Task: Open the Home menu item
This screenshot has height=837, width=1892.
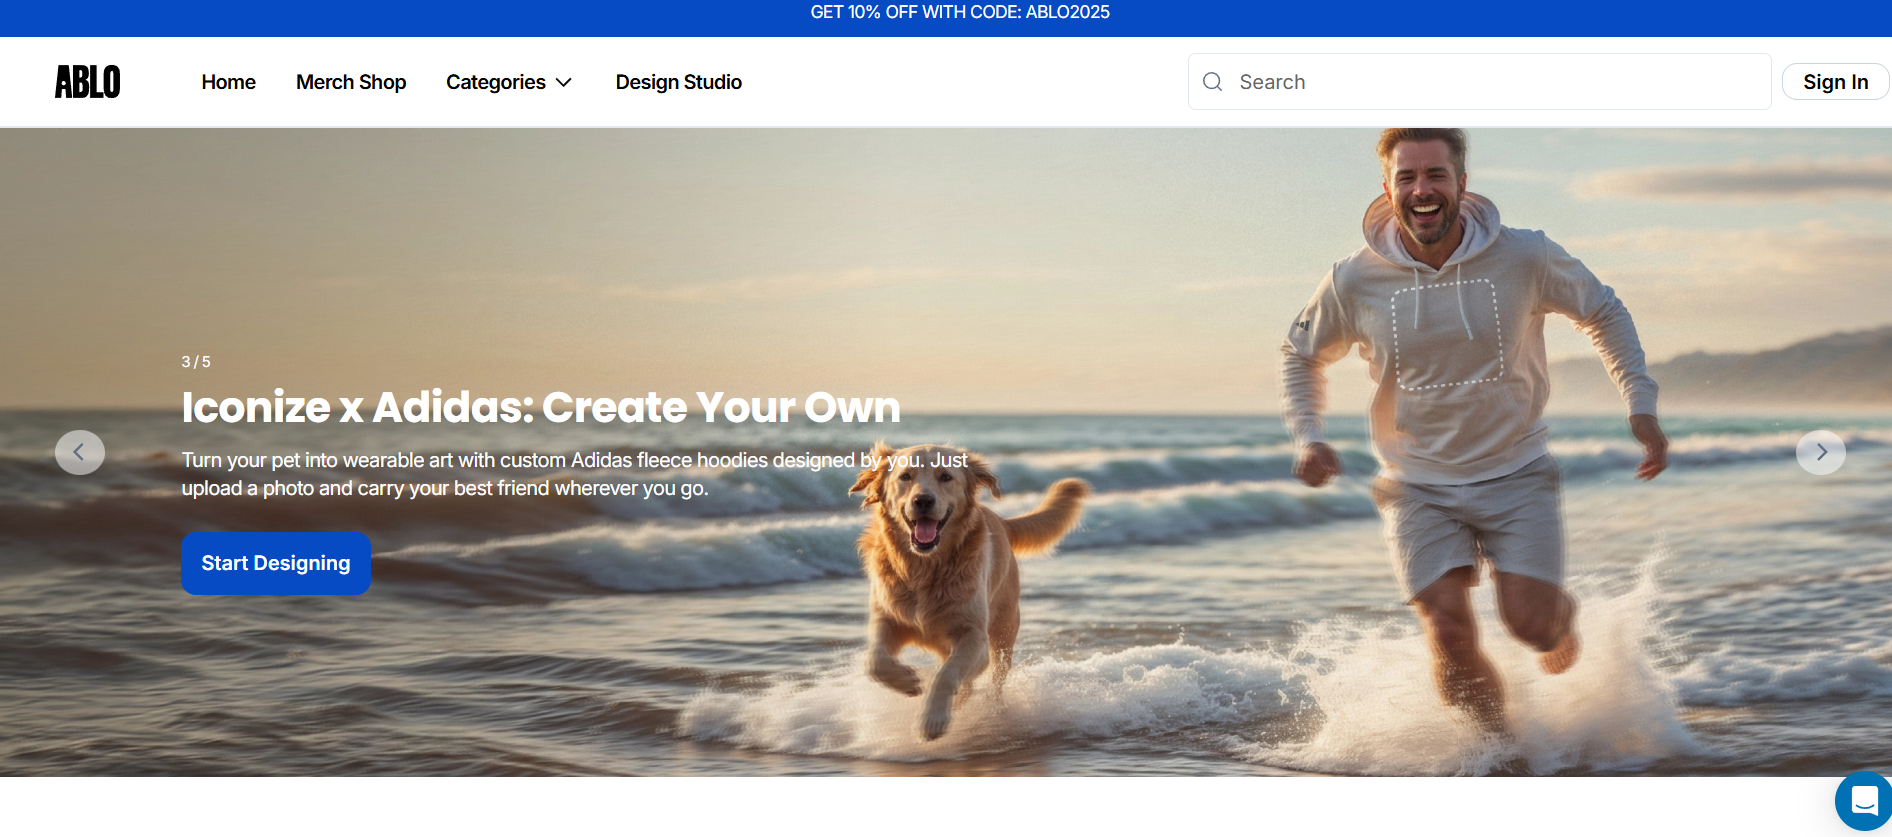Action: pyautogui.click(x=228, y=82)
